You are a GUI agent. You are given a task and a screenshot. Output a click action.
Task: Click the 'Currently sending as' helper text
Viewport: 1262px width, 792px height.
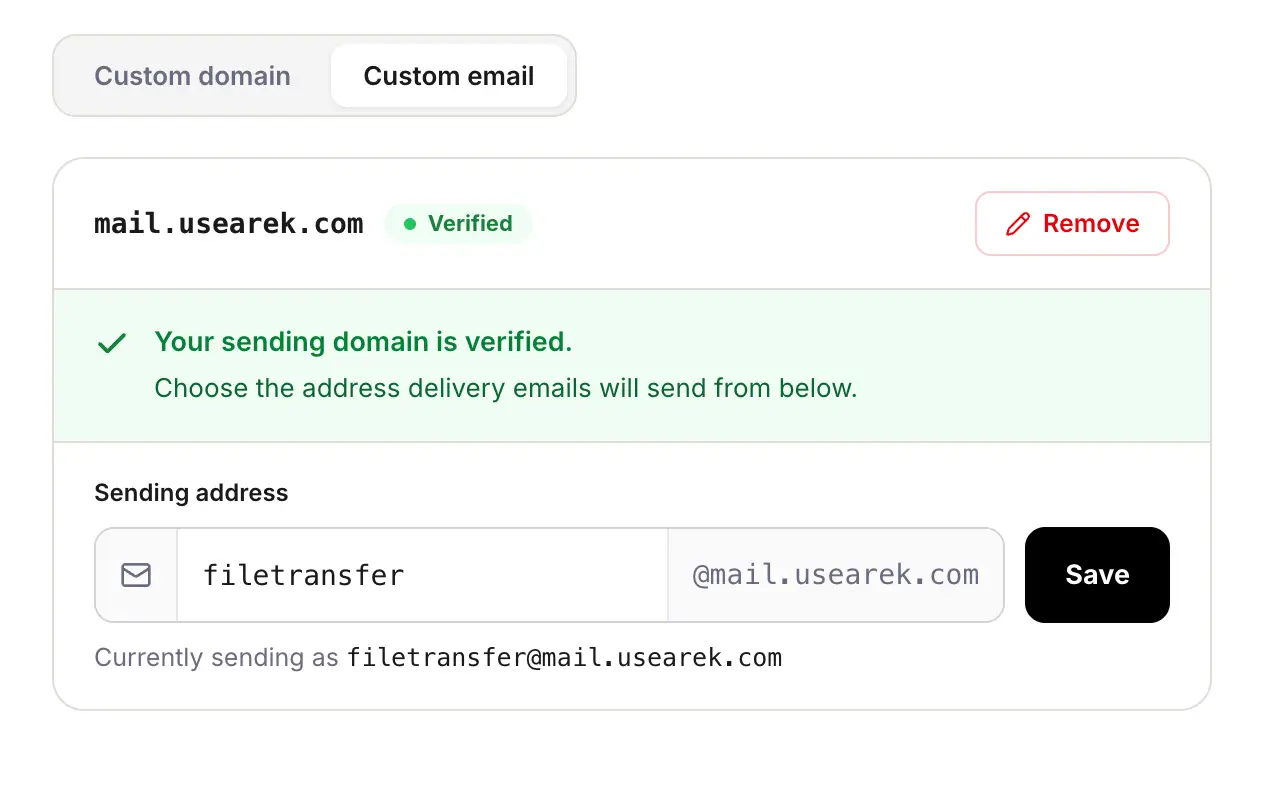click(x=217, y=658)
